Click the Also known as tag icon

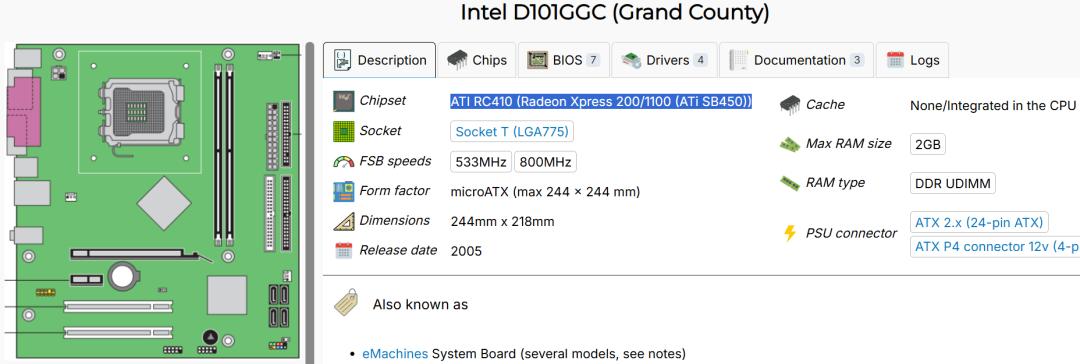(x=346, y=303)
